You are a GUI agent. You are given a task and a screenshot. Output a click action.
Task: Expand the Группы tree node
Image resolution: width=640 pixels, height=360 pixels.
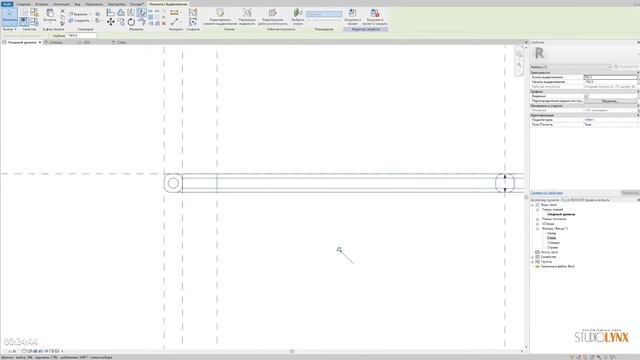coord(533,262)
